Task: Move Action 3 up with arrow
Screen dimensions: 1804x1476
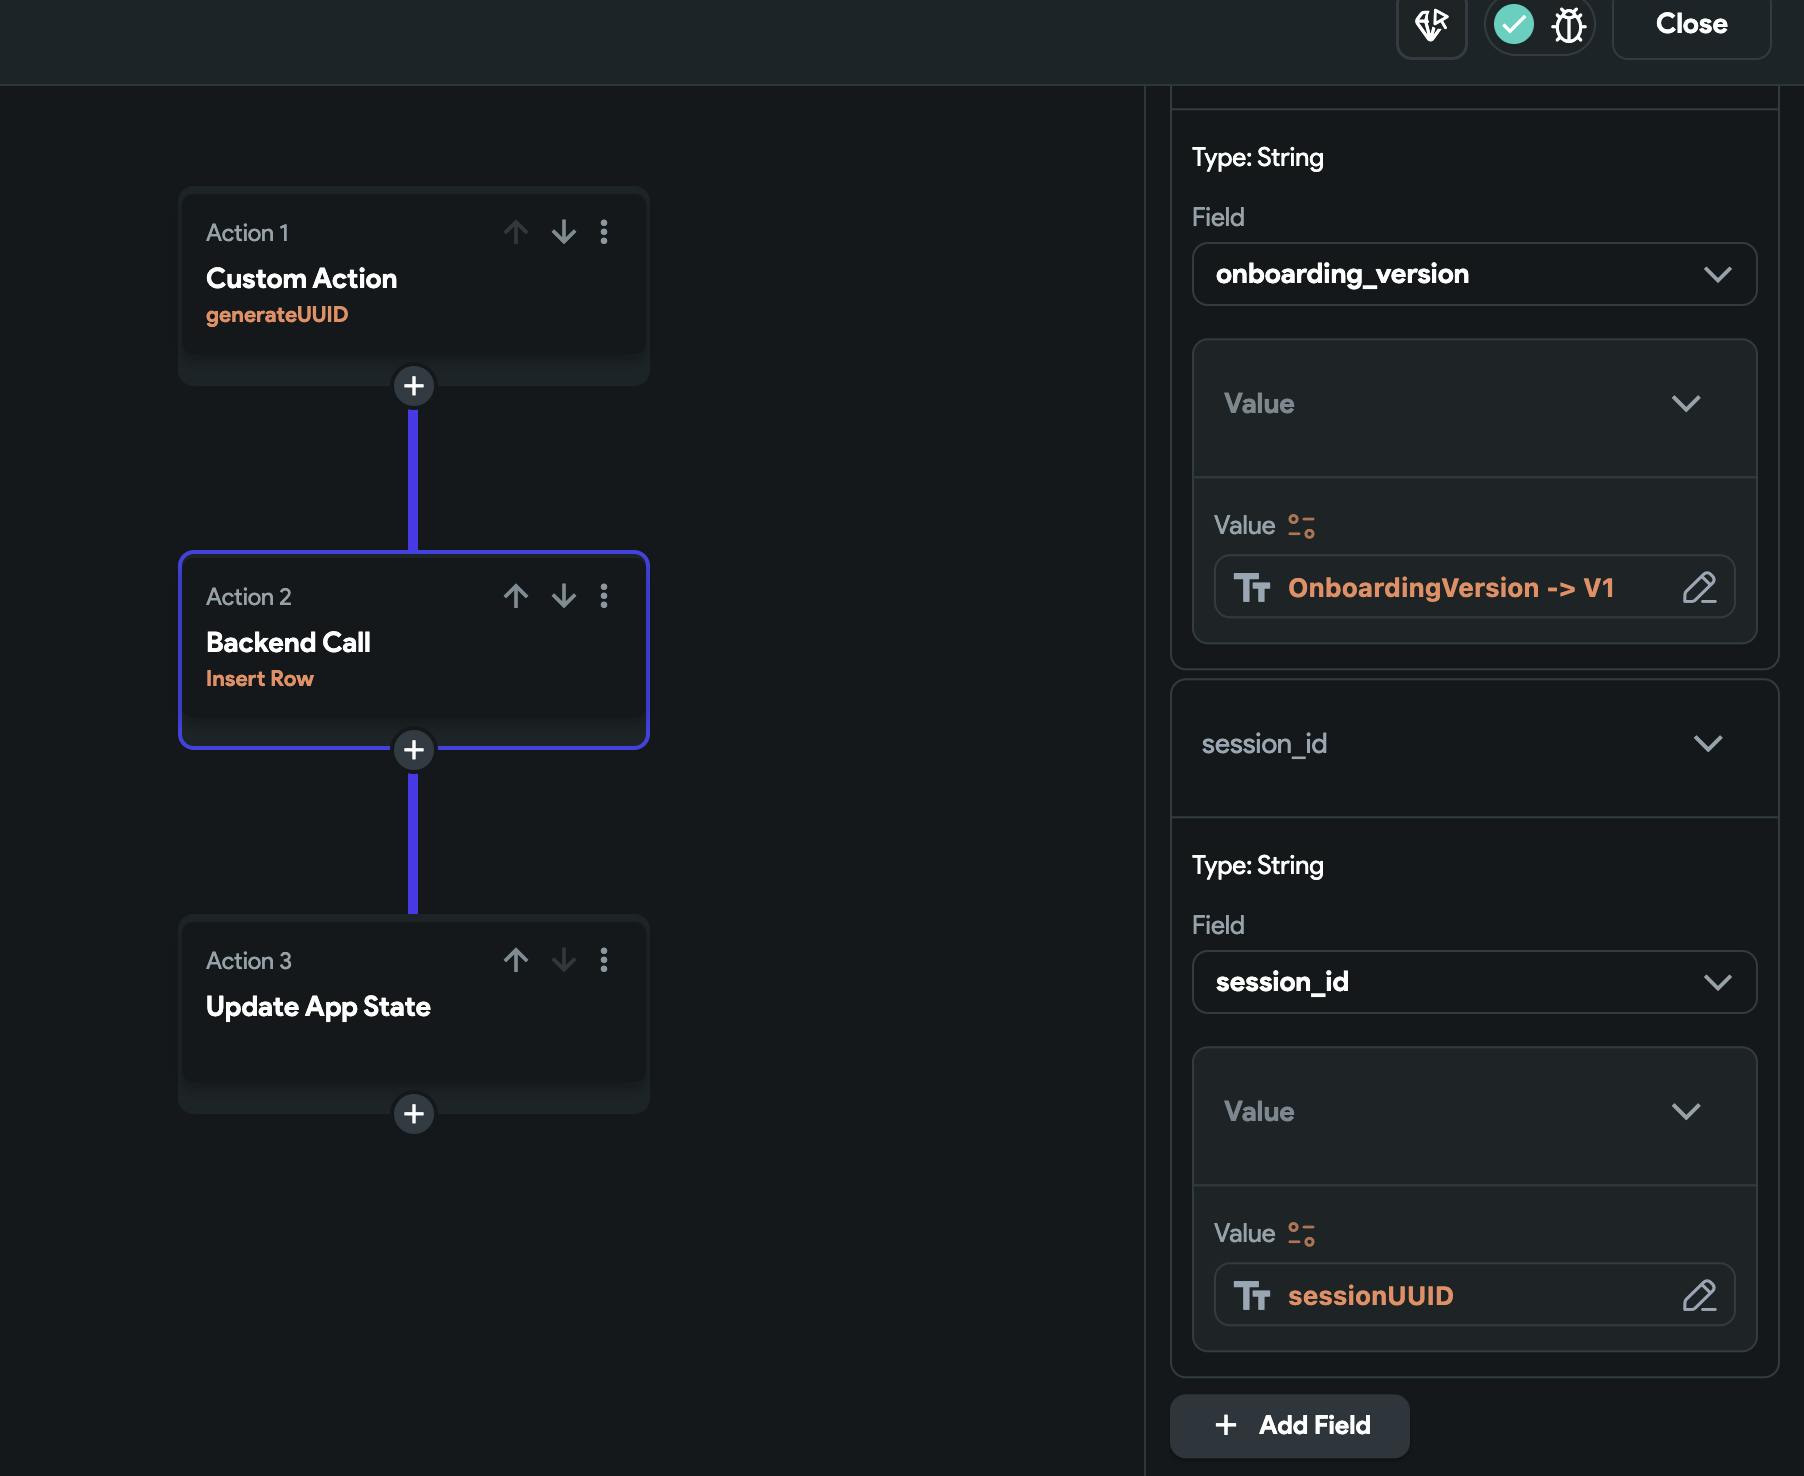Action: 516,960
